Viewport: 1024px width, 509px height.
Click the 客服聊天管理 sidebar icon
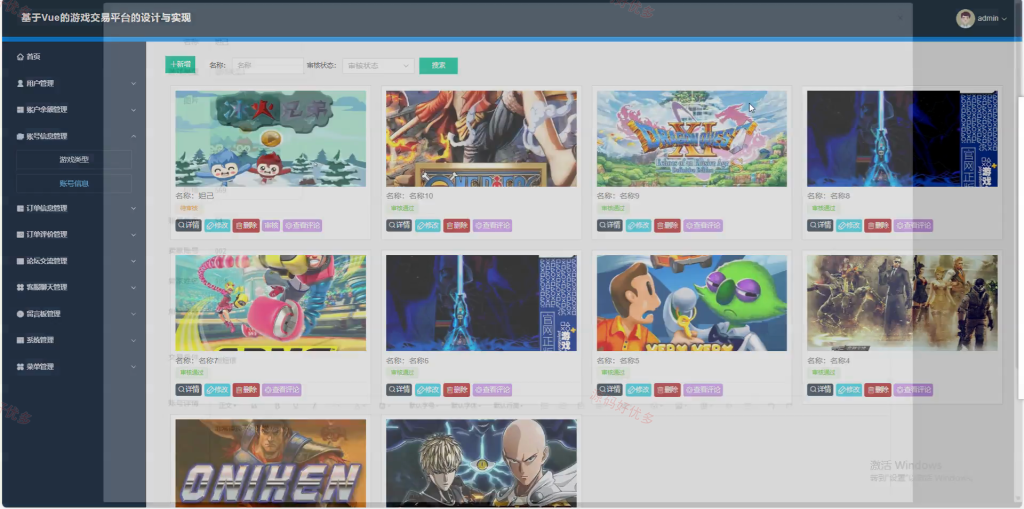pyautogui.click(x=20, y=287)
